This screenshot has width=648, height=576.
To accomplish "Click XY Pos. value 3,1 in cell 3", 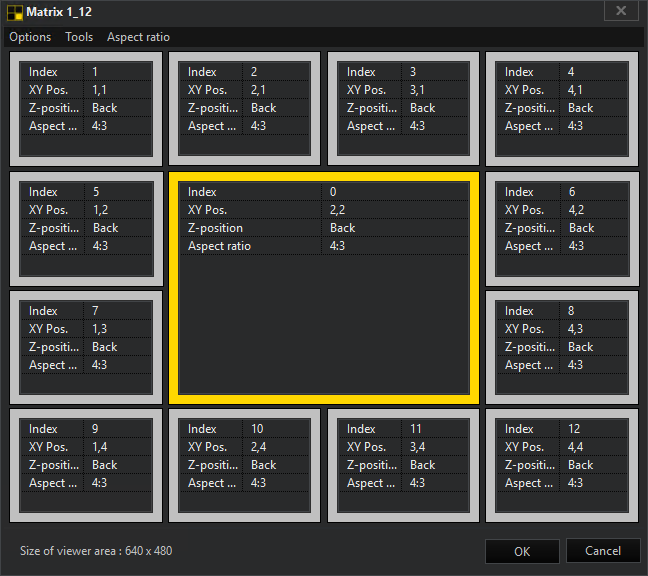I will [417, 90].
